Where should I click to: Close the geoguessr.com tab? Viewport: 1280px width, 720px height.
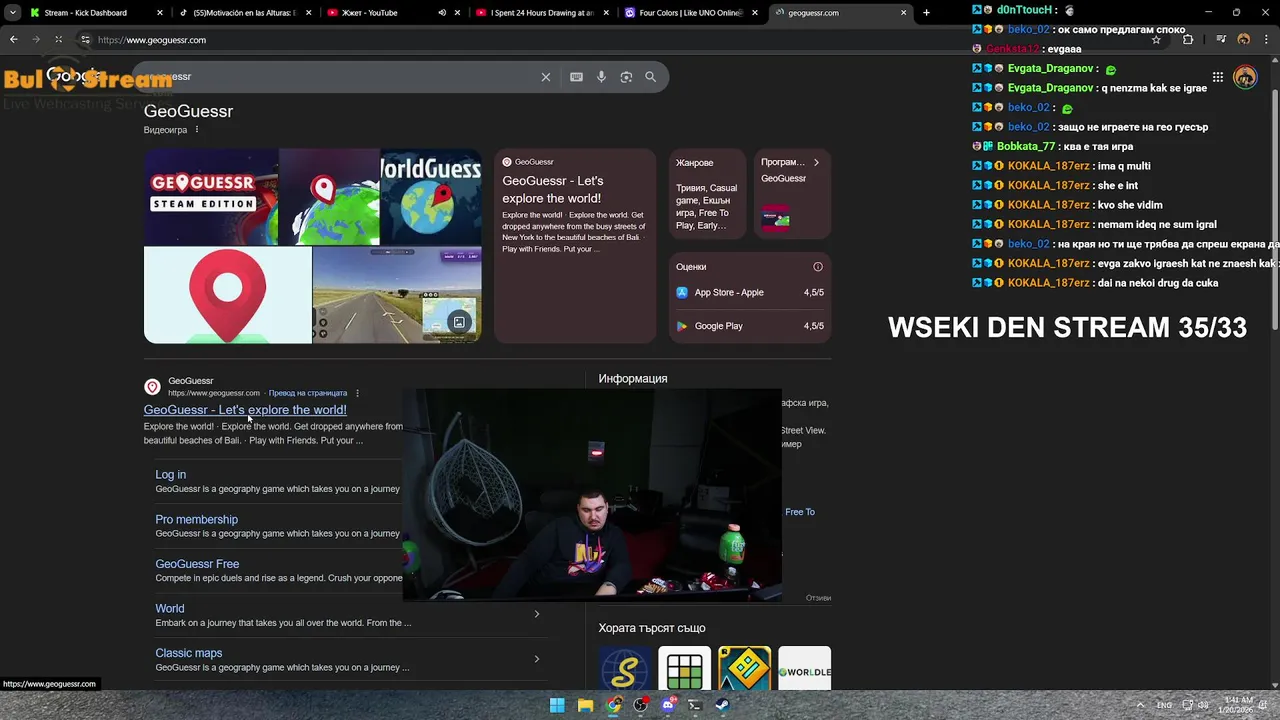click(x=904, y=13)
